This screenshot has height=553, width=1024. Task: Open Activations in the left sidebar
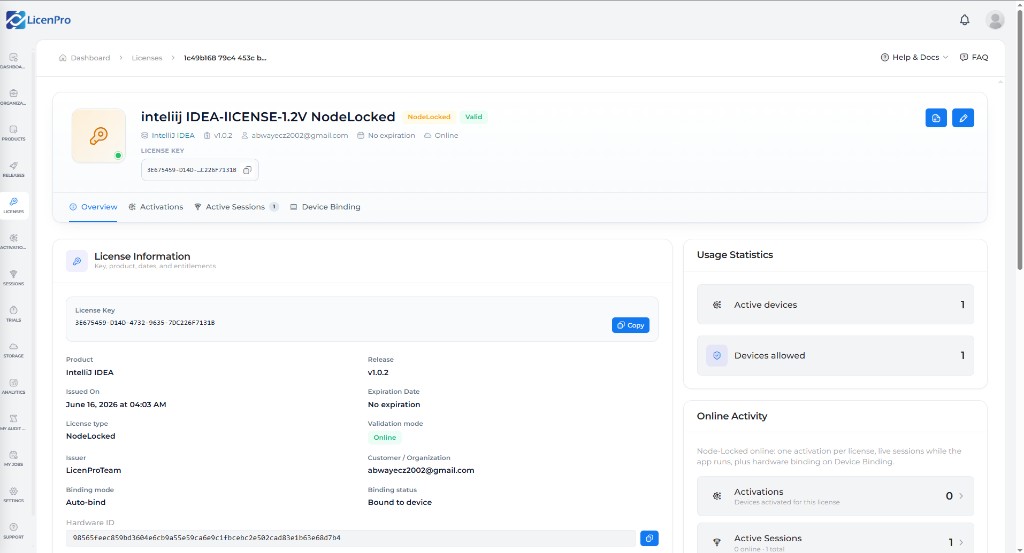point(13,242)
